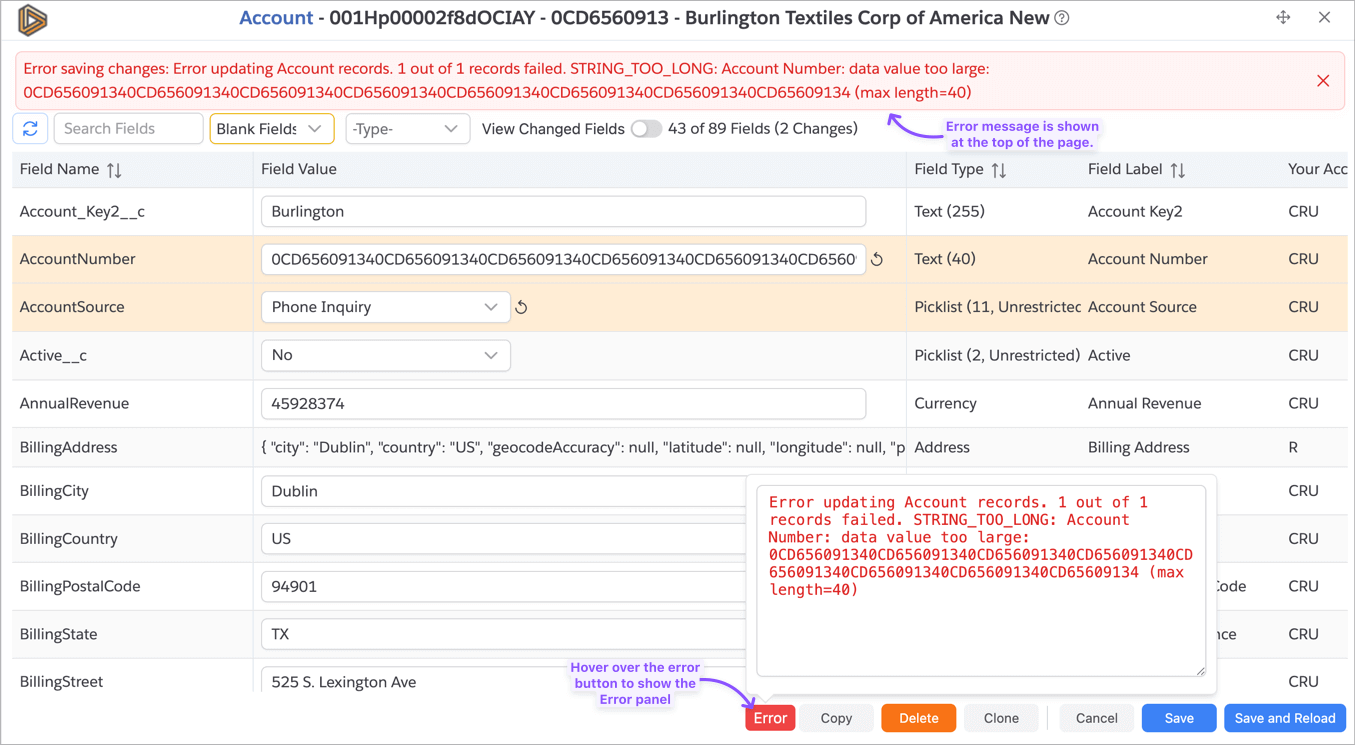Open the Blank Fields dropdown
Viewport: 1355px width, 745px height.
pyautogui.click(x=271, y=129)
